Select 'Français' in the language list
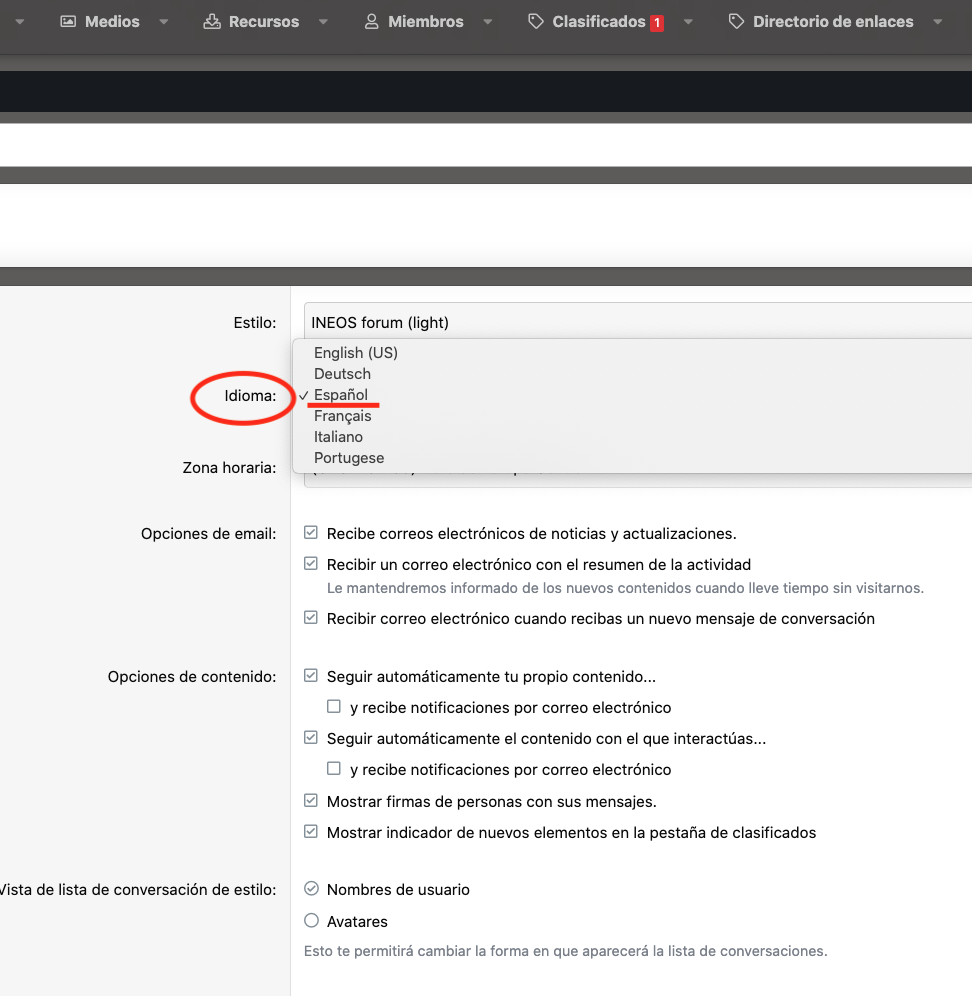Screen dimensions: 972x996 [x=343, y=415]
